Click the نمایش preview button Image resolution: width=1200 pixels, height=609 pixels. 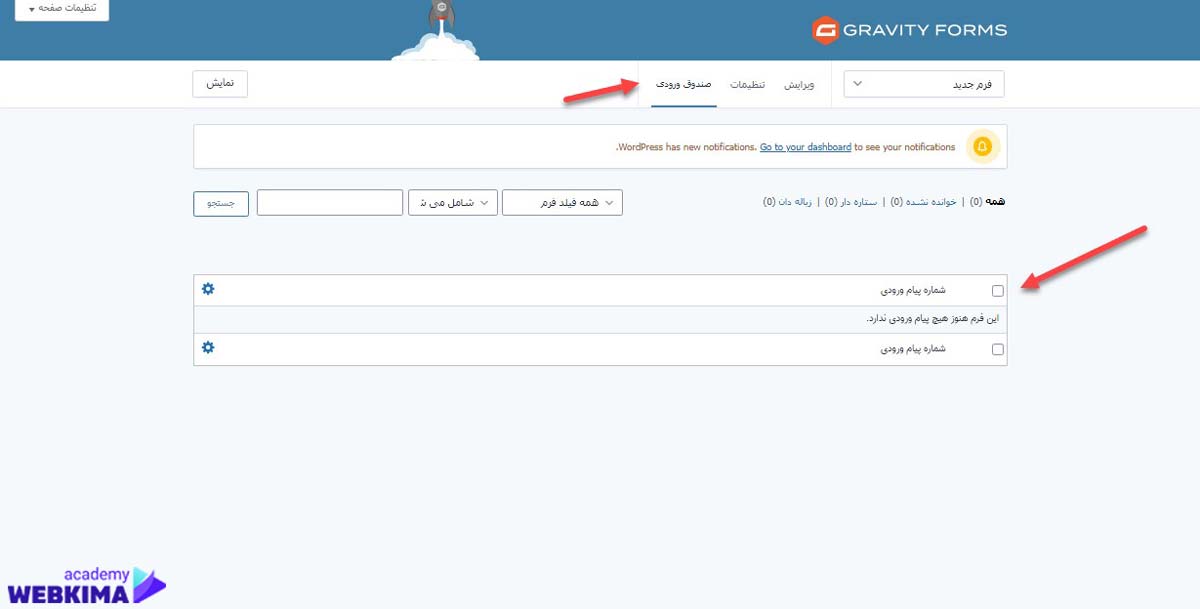(220, 84)
